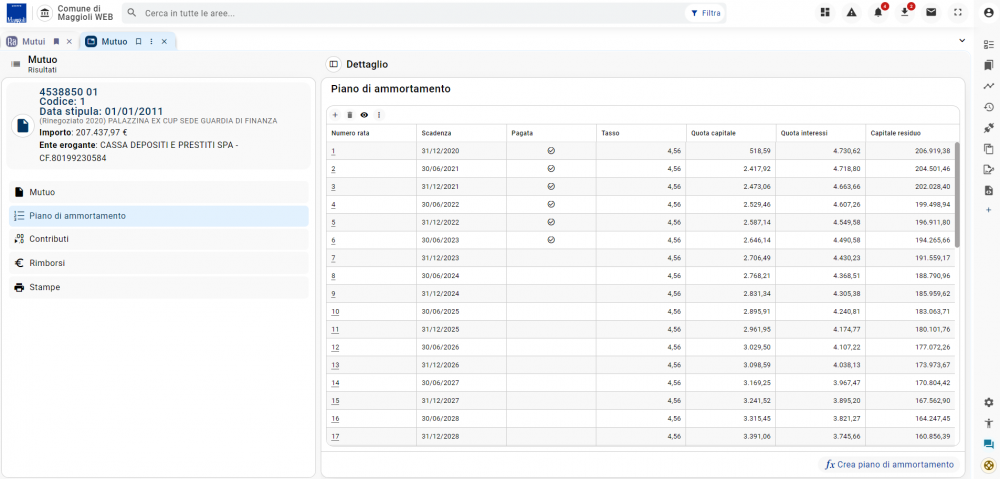This screenshot has height=479, width=1000.
Task: Open the document edit icon in sidebar
Action: (989, 170)
